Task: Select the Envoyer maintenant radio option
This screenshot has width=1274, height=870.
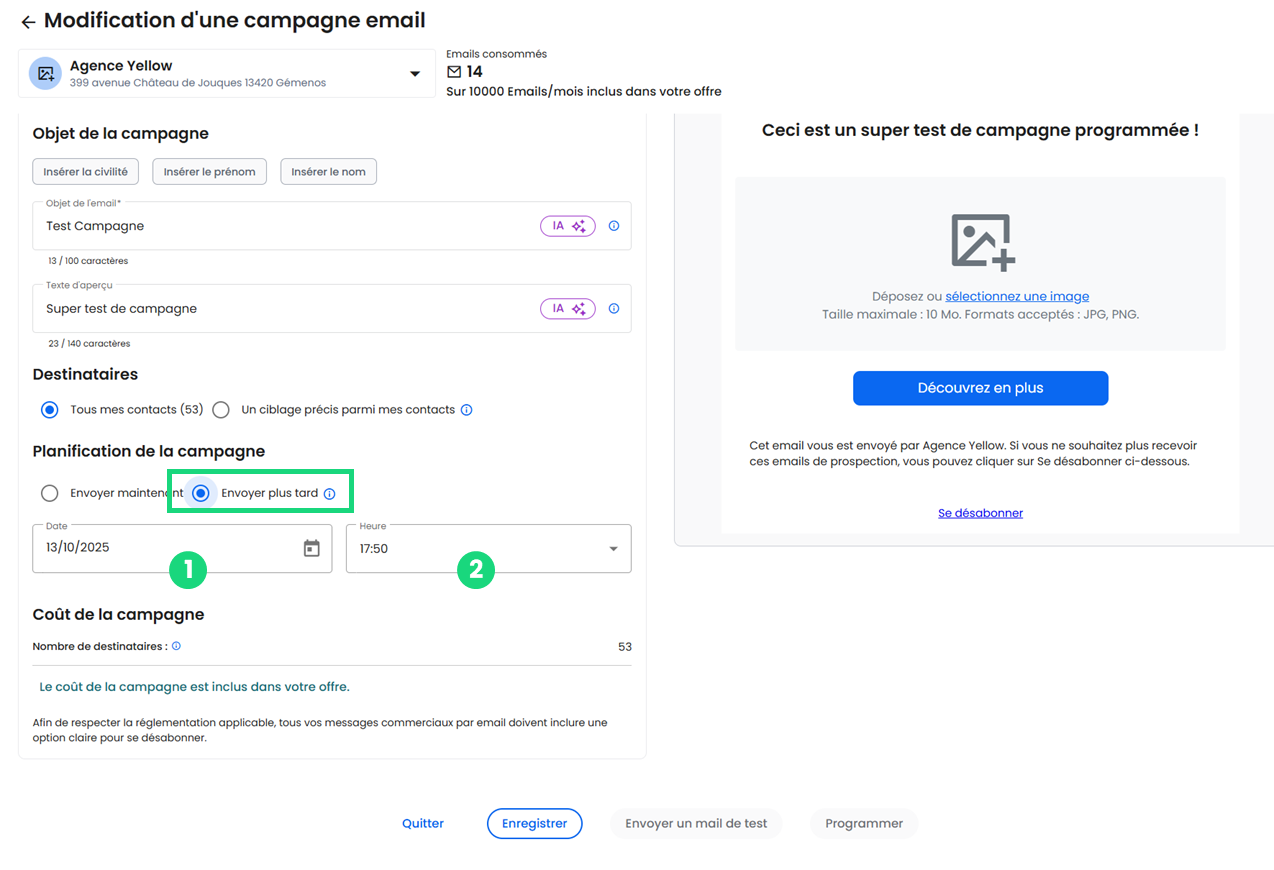Action: click(x=50, y=493)
